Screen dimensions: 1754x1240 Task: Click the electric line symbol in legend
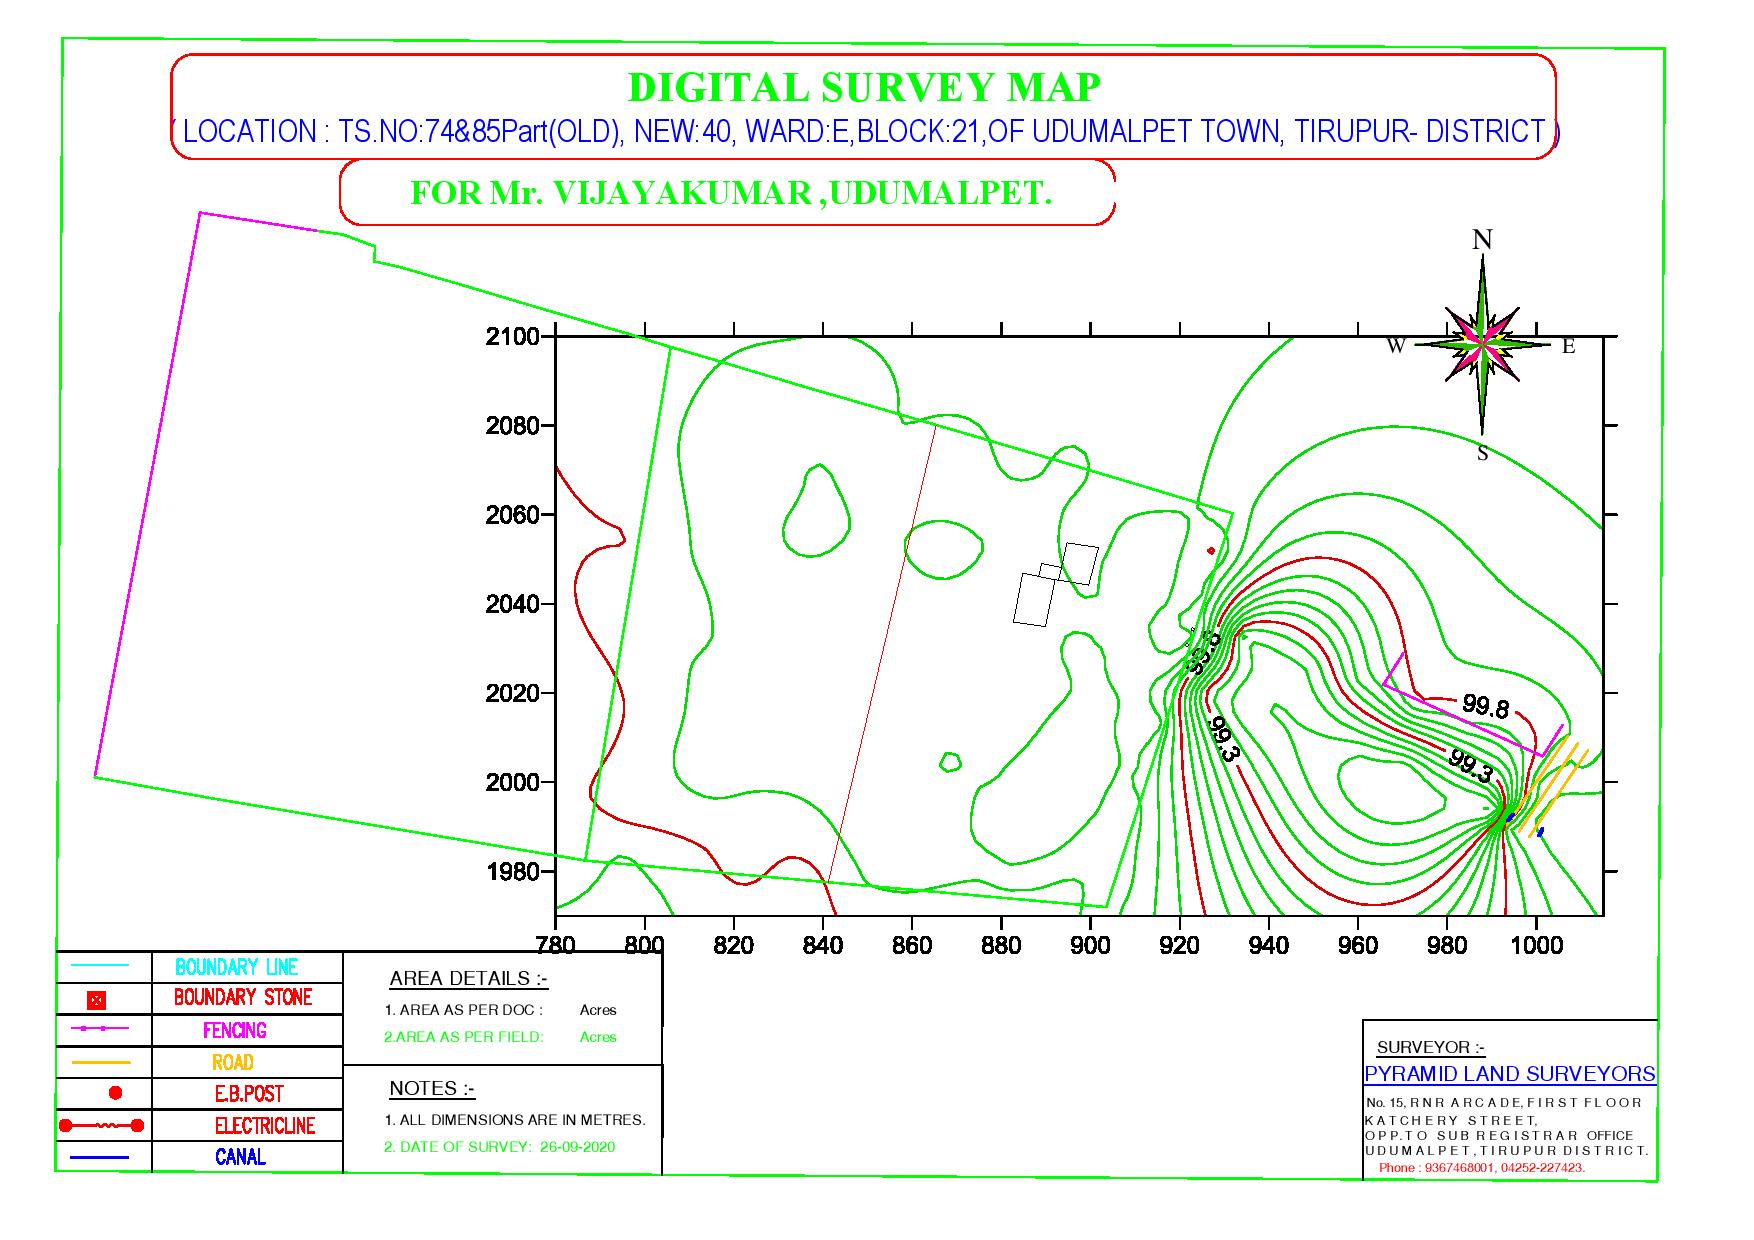pos(101,1125)
